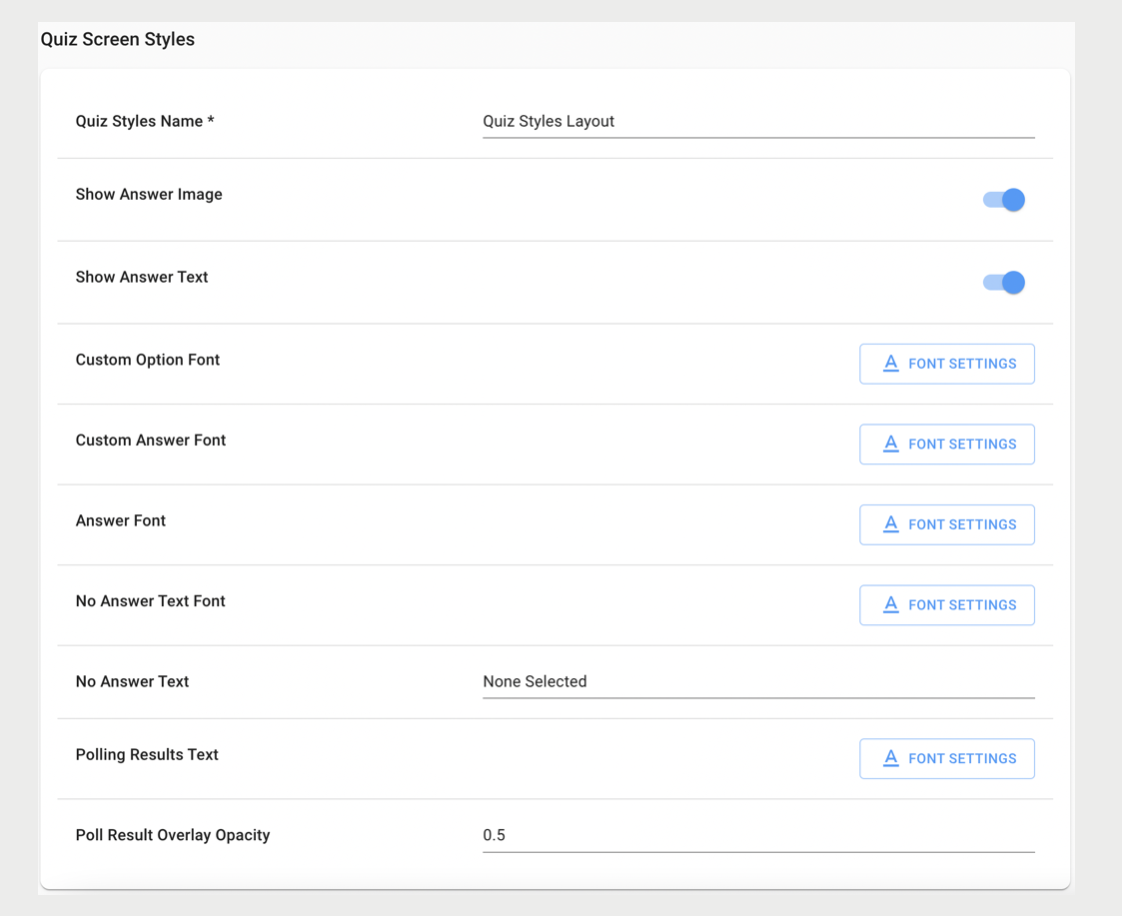Viewport: 1122px width, 916px height.
Task: Open Font Settings for No Answer Text Font
Action: (x=947, y=605)
